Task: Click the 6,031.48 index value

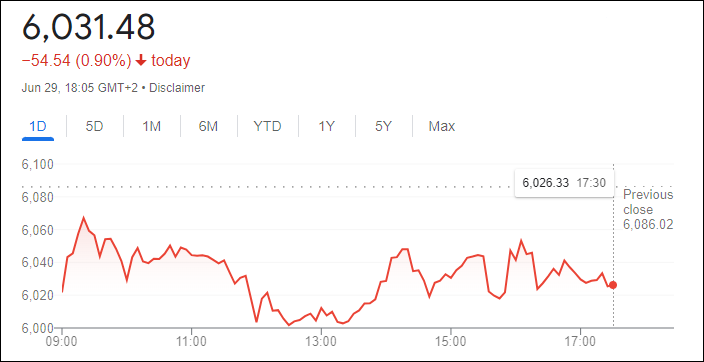Action: pos(88,27)
